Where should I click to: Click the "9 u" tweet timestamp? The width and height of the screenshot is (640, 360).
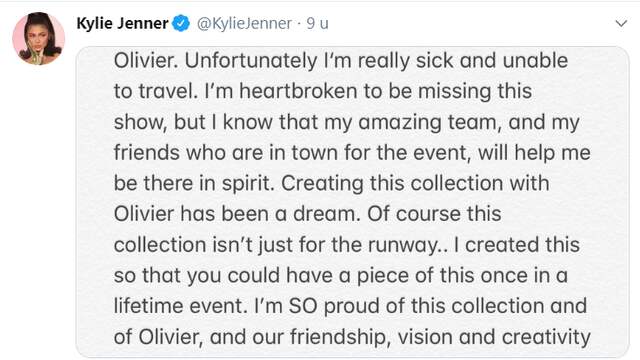(318, 23)
